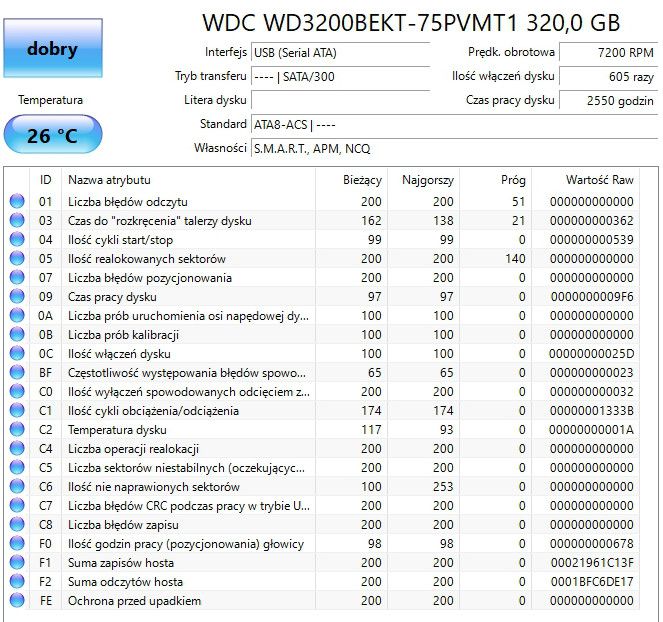Select the 'Ochrona przed upadkiem' row

pos(321,601)
